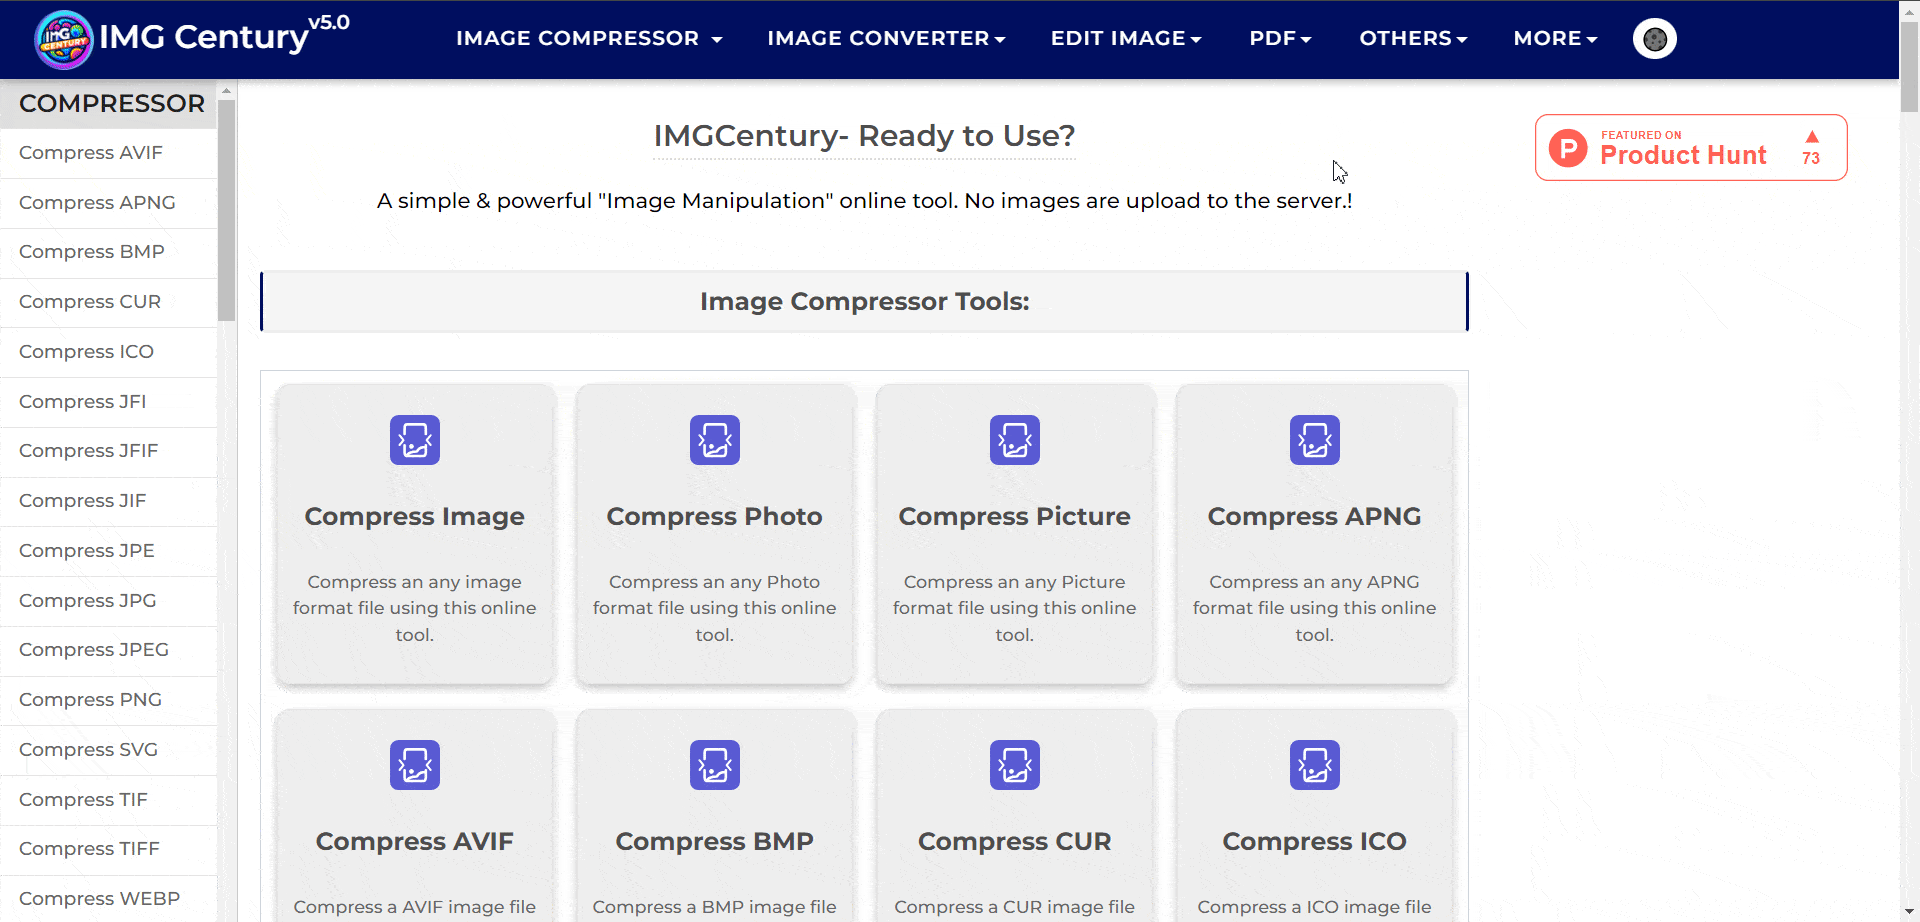Viewport: 1920px width, 922px height.
Task: Click the 'Image Compressor Tools:' heading
Action: (x=865, y=302)
